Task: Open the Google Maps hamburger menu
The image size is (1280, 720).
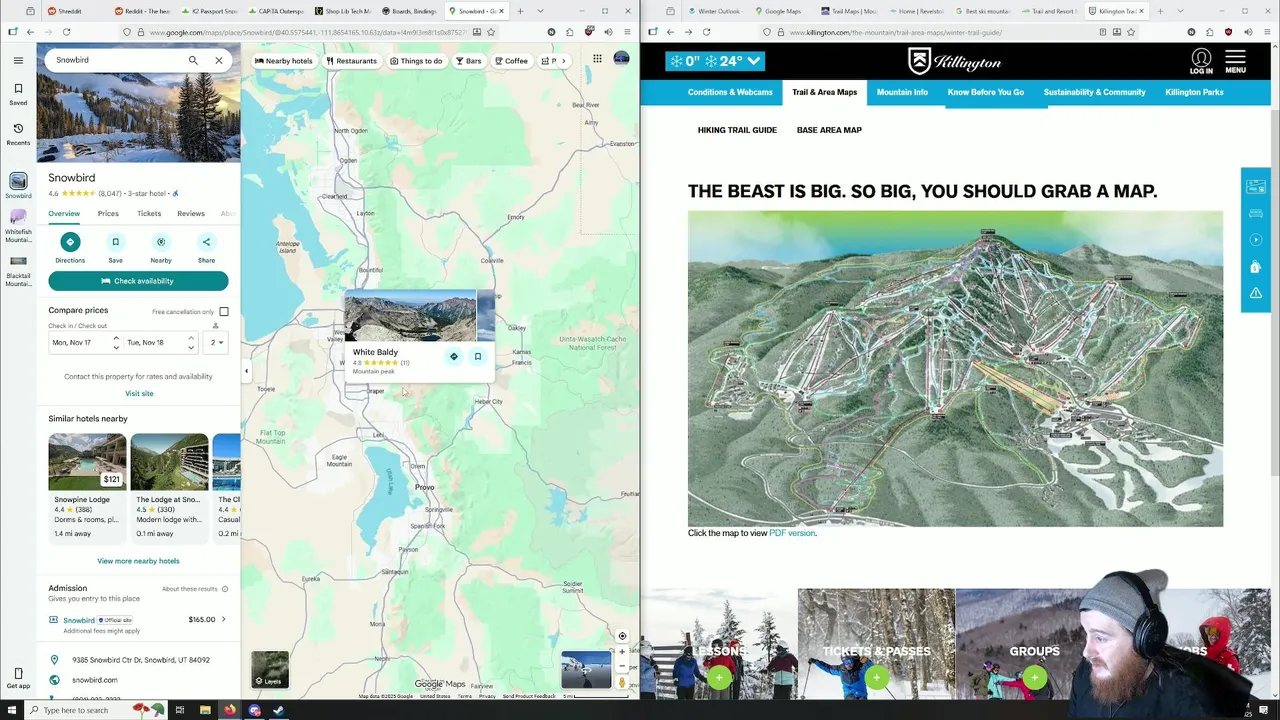Action: point(18,60)
